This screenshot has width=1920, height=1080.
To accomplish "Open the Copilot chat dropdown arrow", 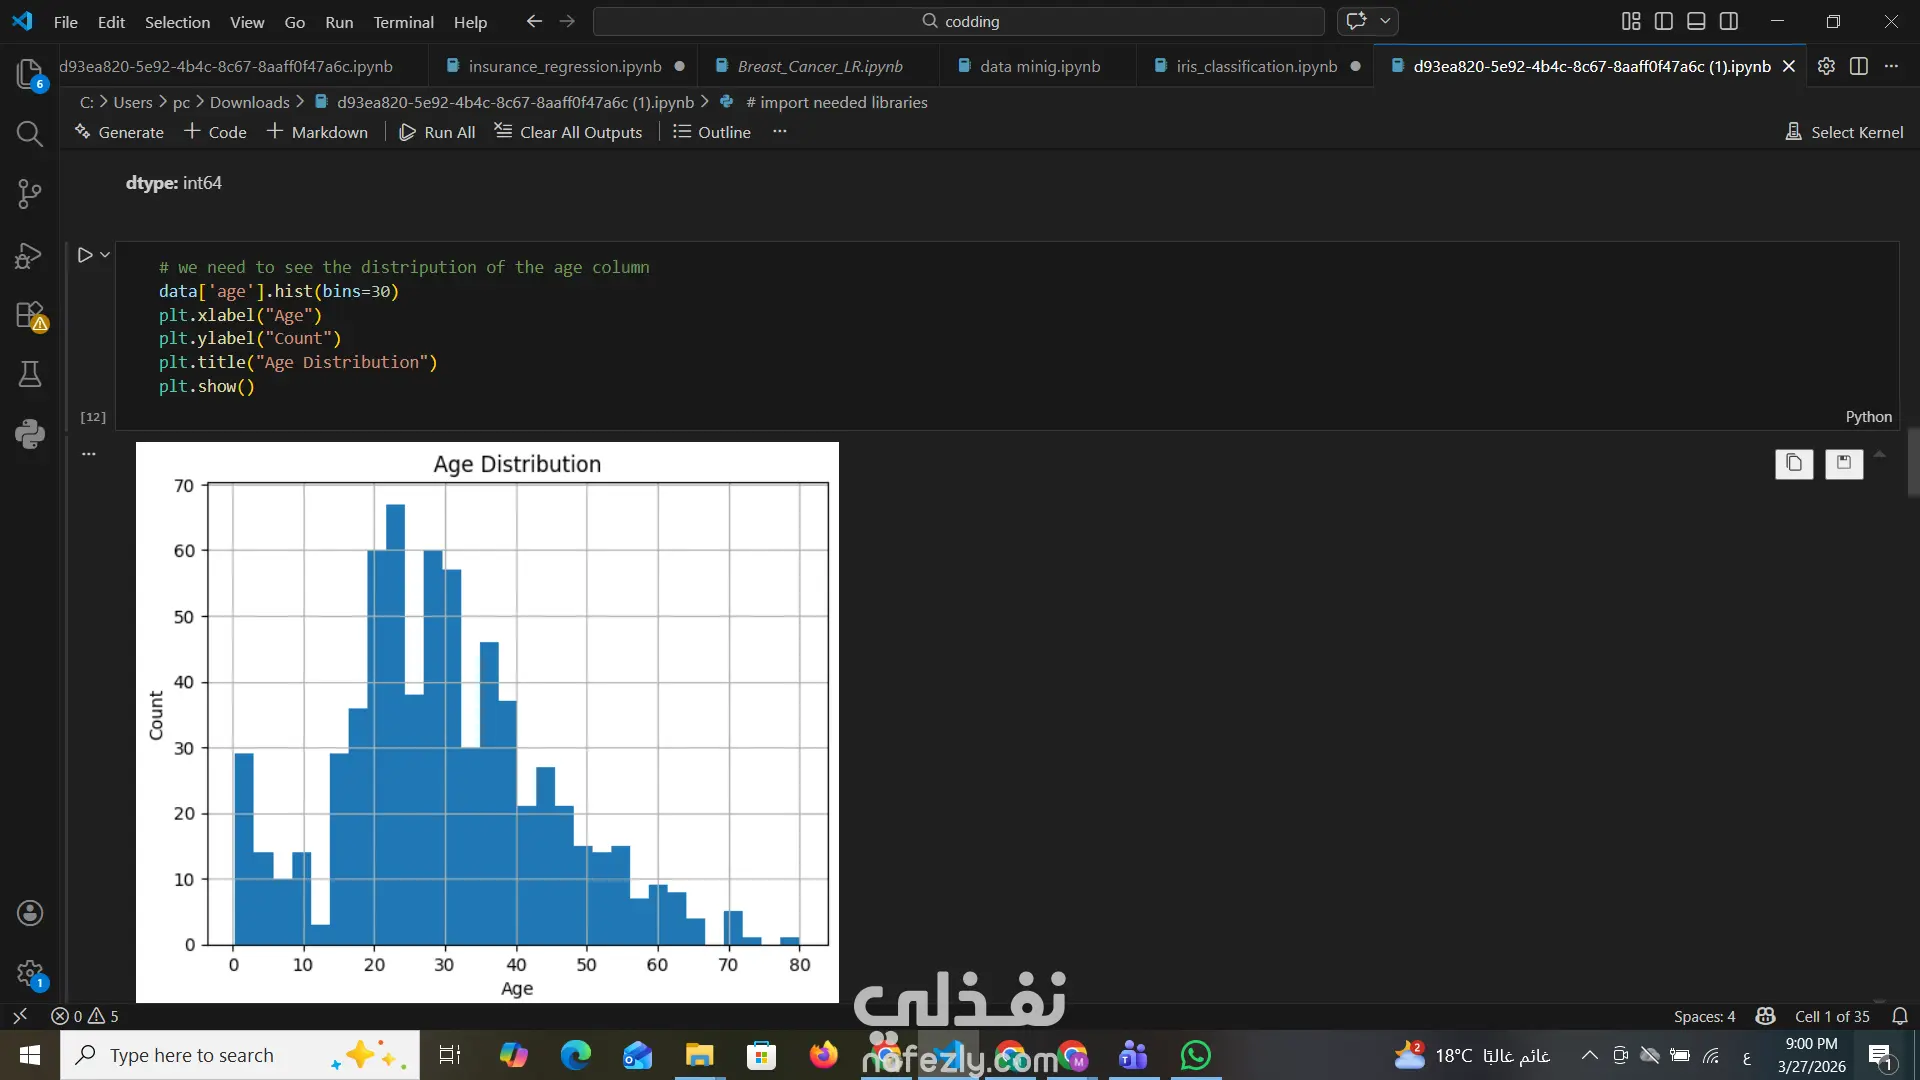I will pyautogui.click(x=1385, y=21).
